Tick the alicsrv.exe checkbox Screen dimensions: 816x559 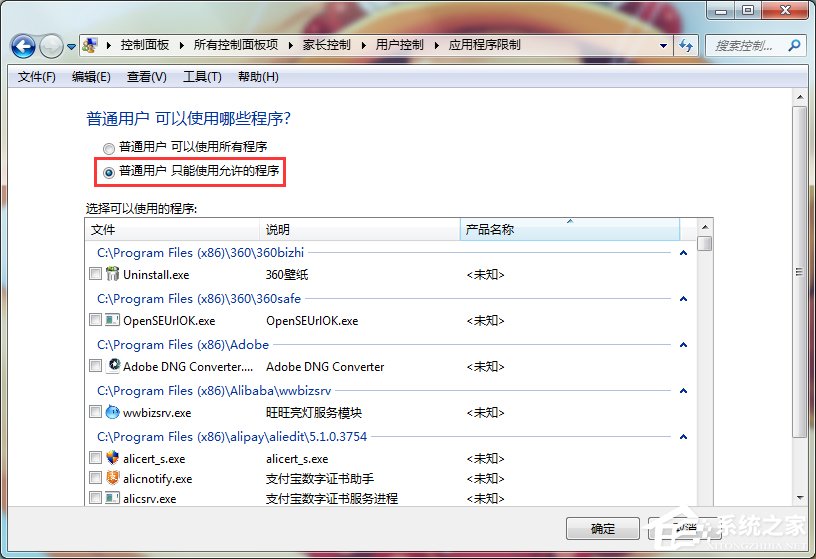point(95,498)
